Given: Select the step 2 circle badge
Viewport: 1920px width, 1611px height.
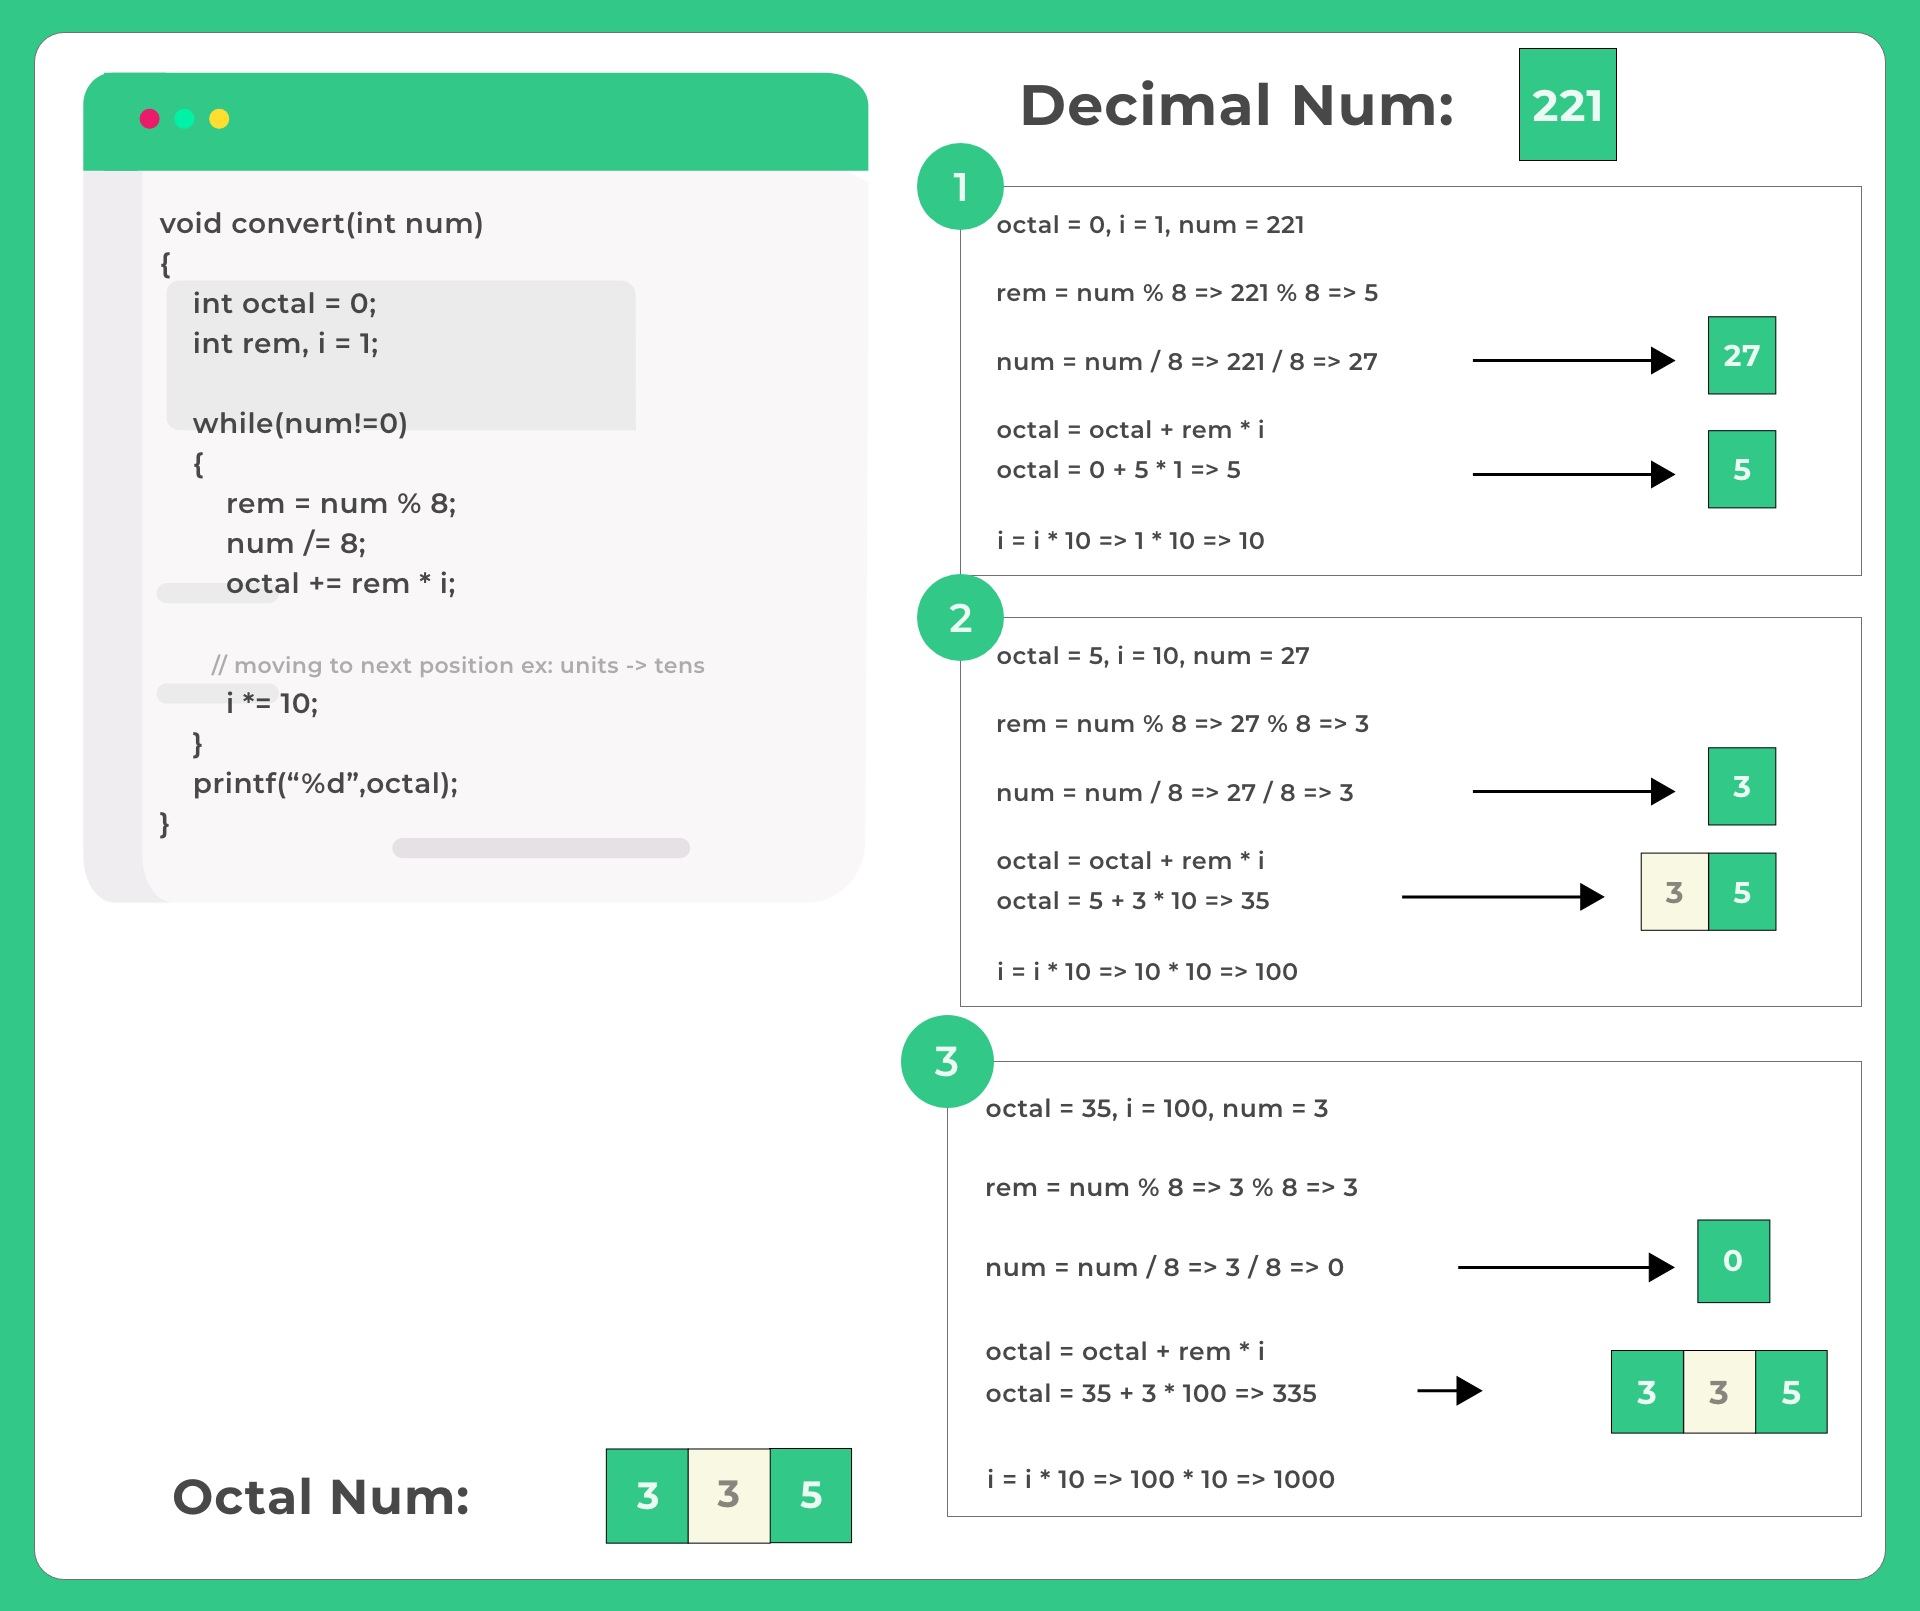Looking at the screenshot, I should tap(959, 617).
